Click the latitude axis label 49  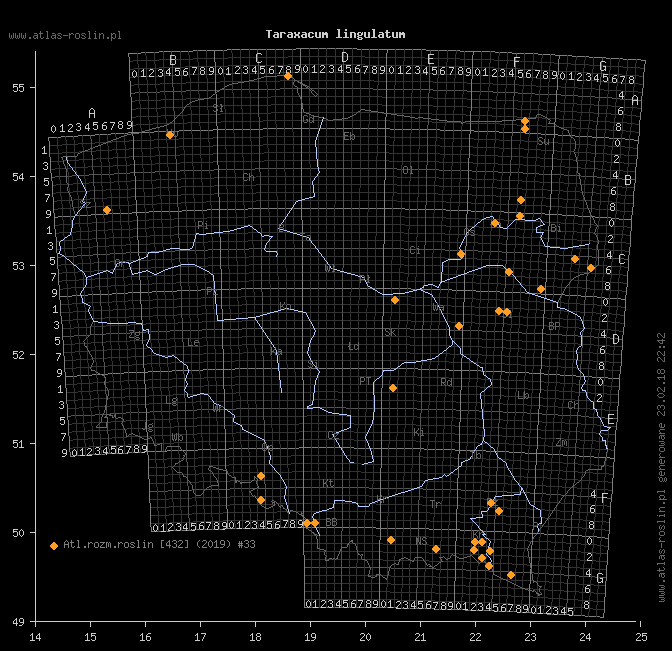pos(18,622)
